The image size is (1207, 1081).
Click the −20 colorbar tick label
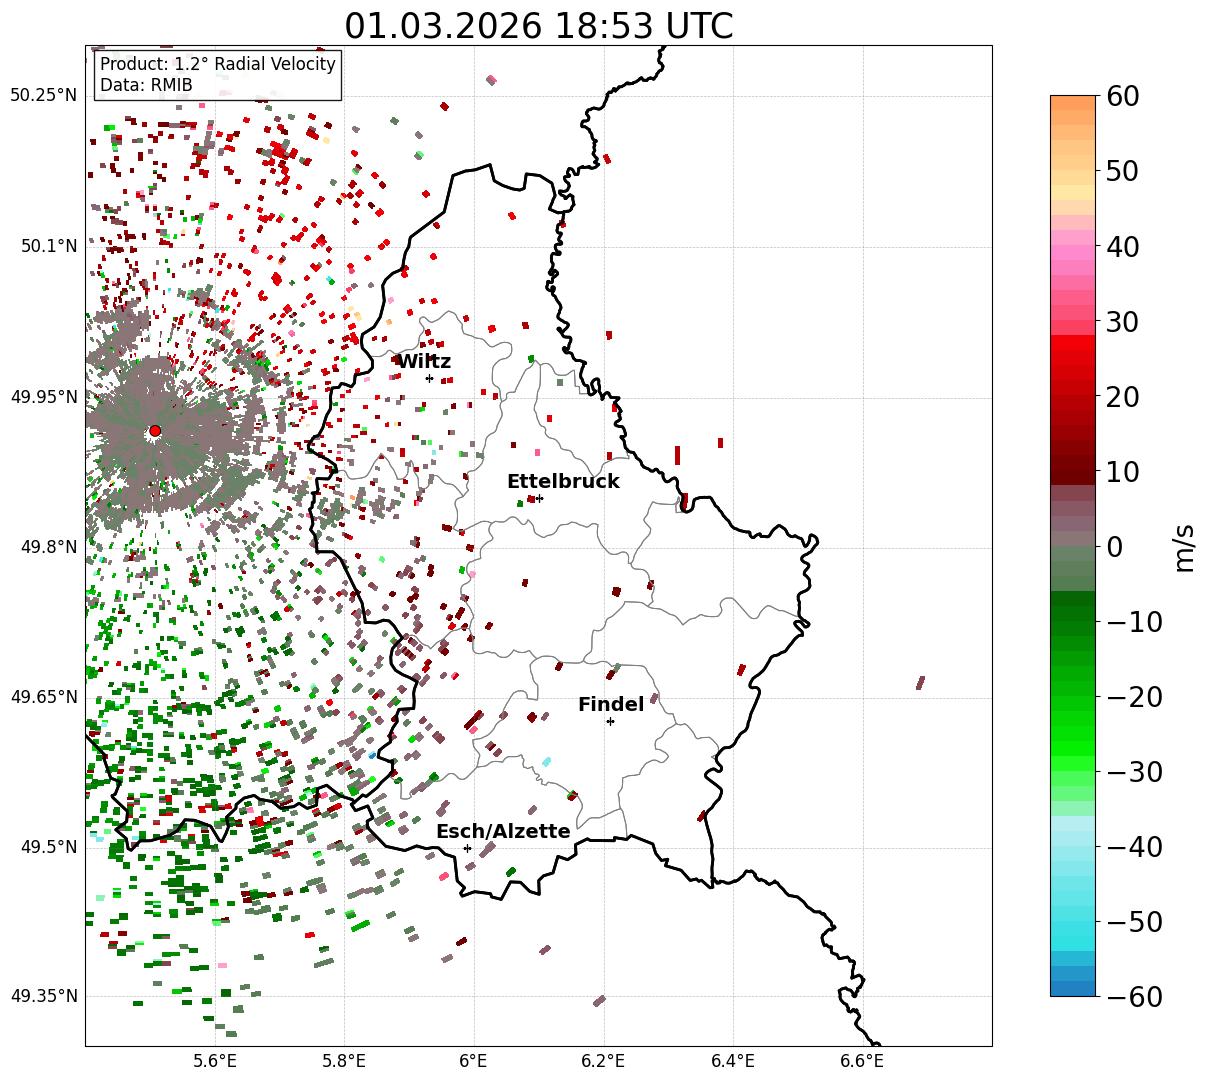(1134, 696)
